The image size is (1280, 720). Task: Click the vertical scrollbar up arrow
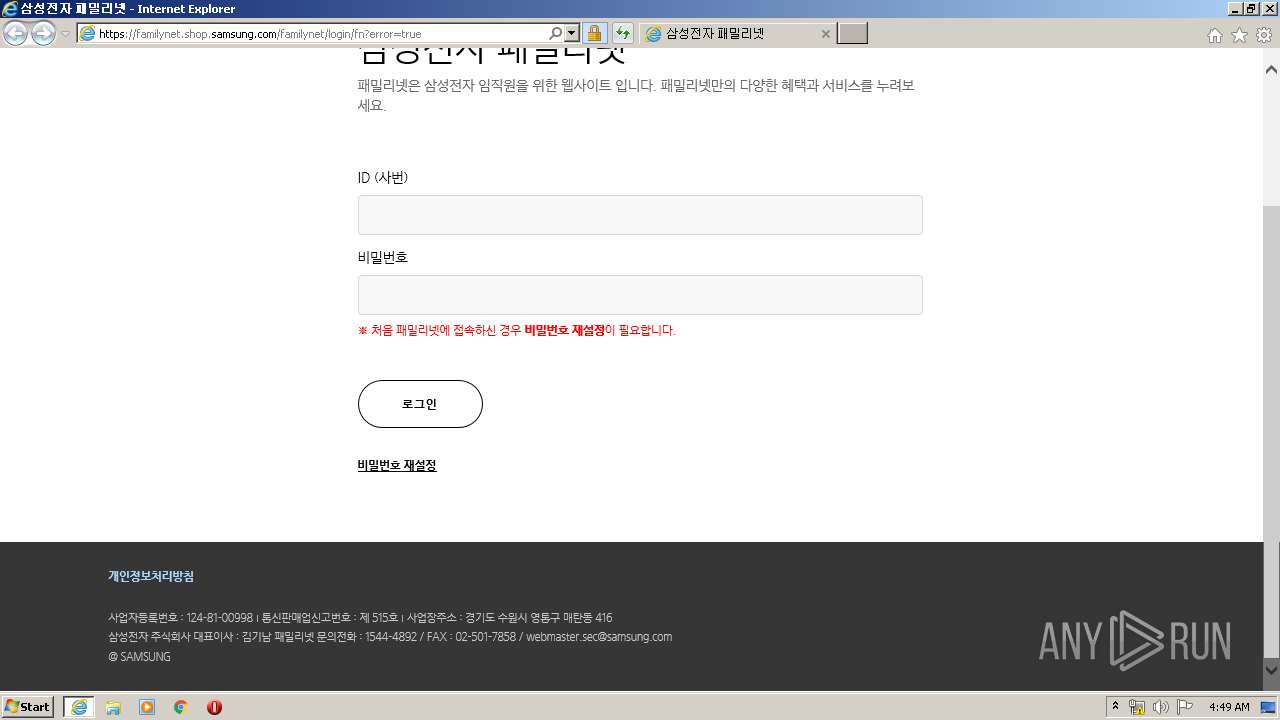click(x=1271, y=69)
